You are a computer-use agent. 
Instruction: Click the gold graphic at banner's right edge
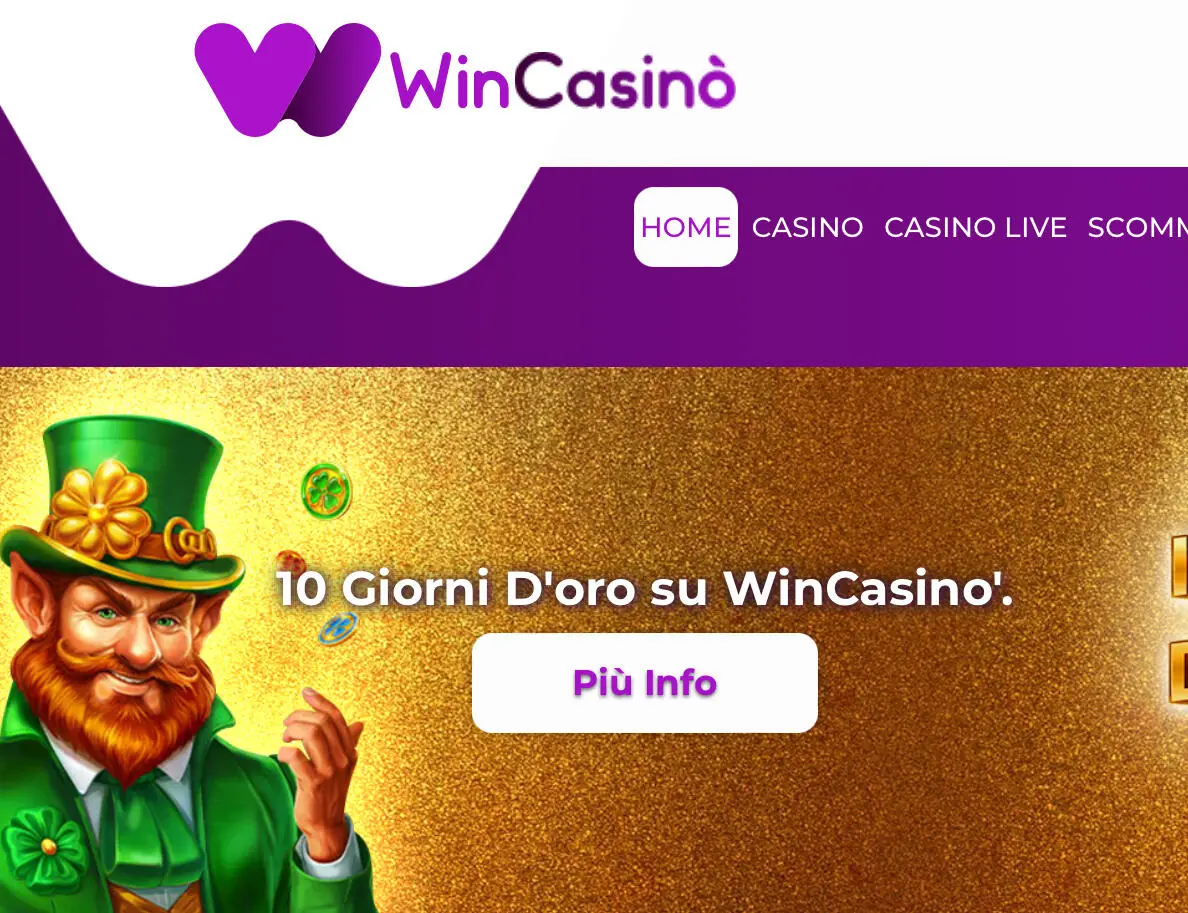[x=1178, y=618]
